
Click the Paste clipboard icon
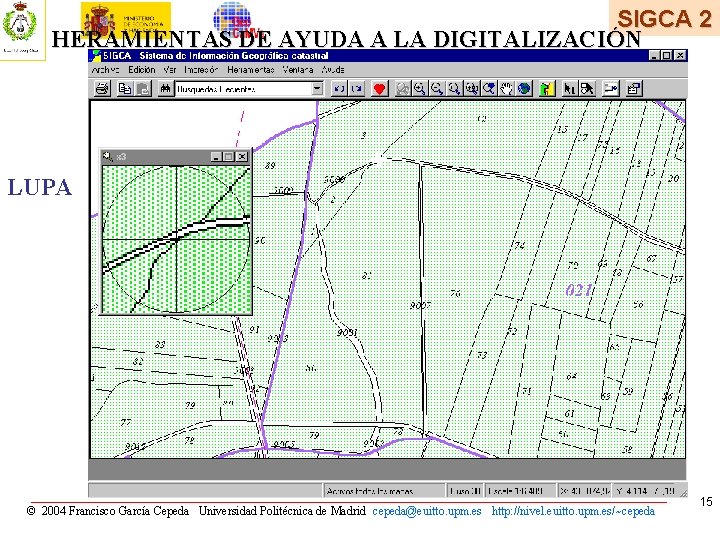[143, 88]
